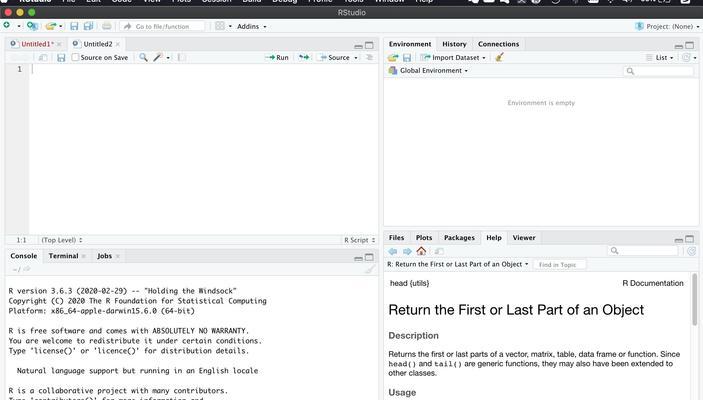Click the Environment pane search field

point(658,71)
